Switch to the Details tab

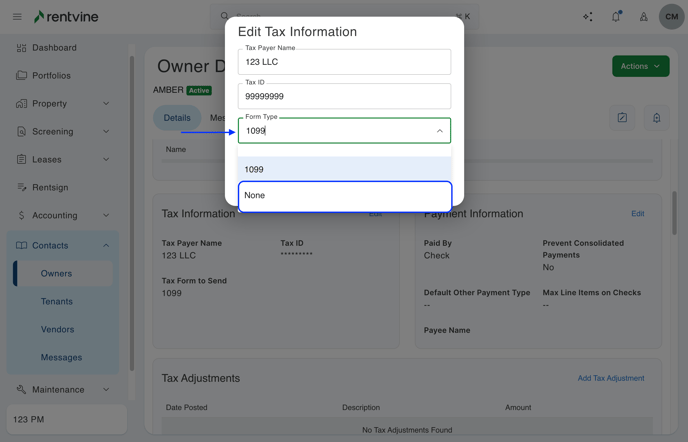pos(177,118)
